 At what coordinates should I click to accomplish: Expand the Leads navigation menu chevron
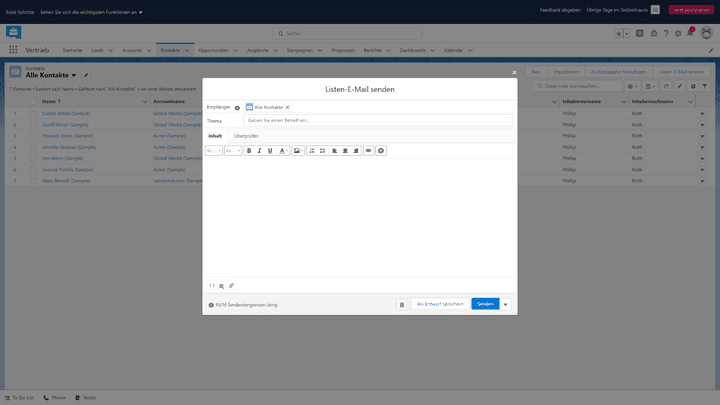coord(110,51)
